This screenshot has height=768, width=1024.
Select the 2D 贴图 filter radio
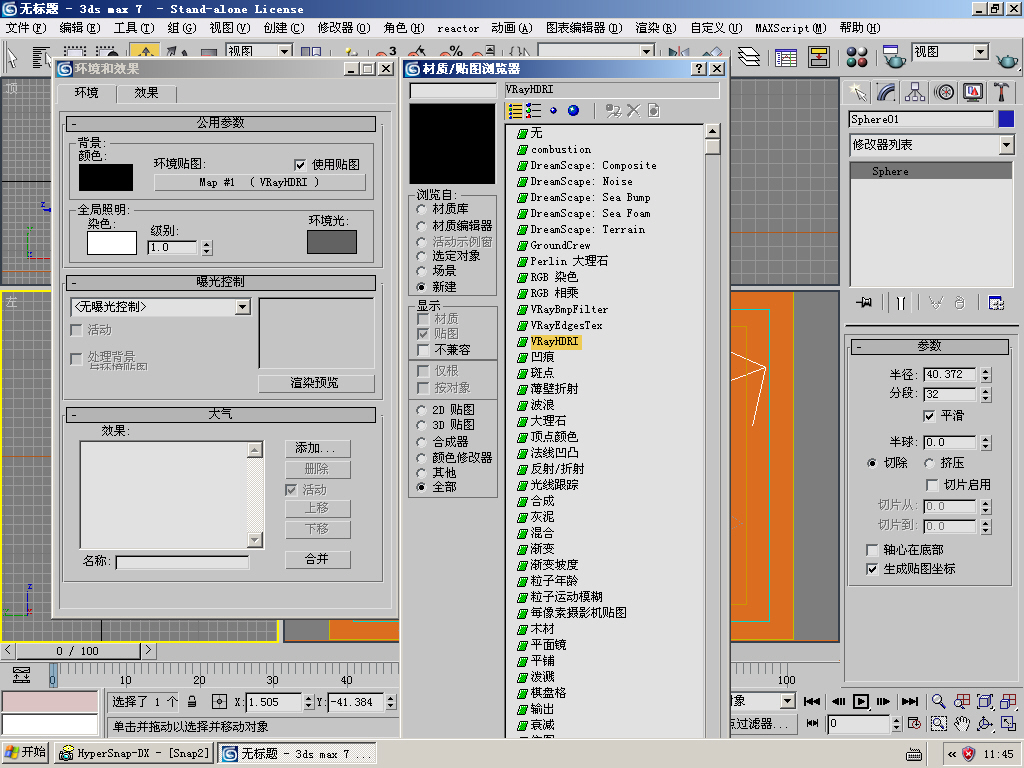coord(421,410)
